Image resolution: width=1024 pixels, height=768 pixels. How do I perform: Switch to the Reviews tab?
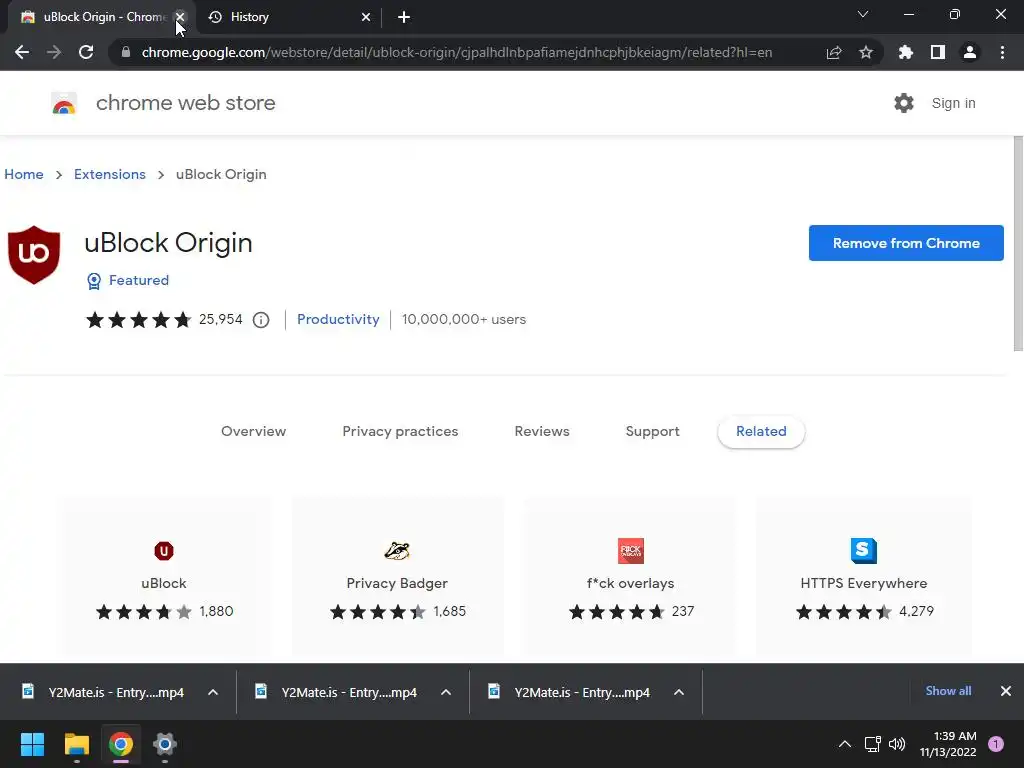542,432
